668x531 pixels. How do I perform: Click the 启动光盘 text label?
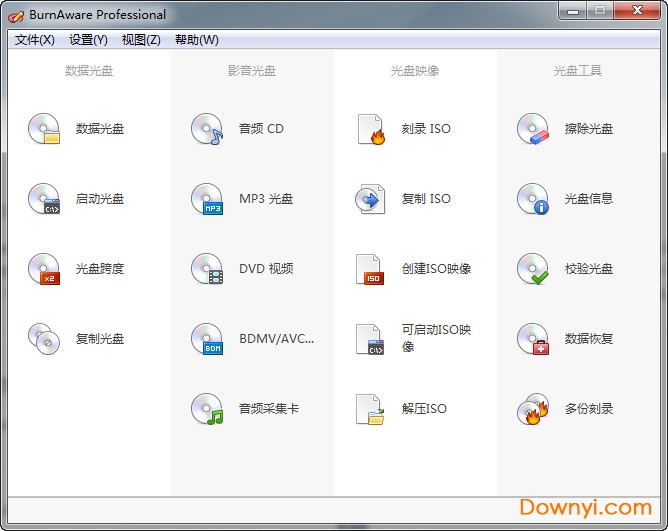coord(100,199)
